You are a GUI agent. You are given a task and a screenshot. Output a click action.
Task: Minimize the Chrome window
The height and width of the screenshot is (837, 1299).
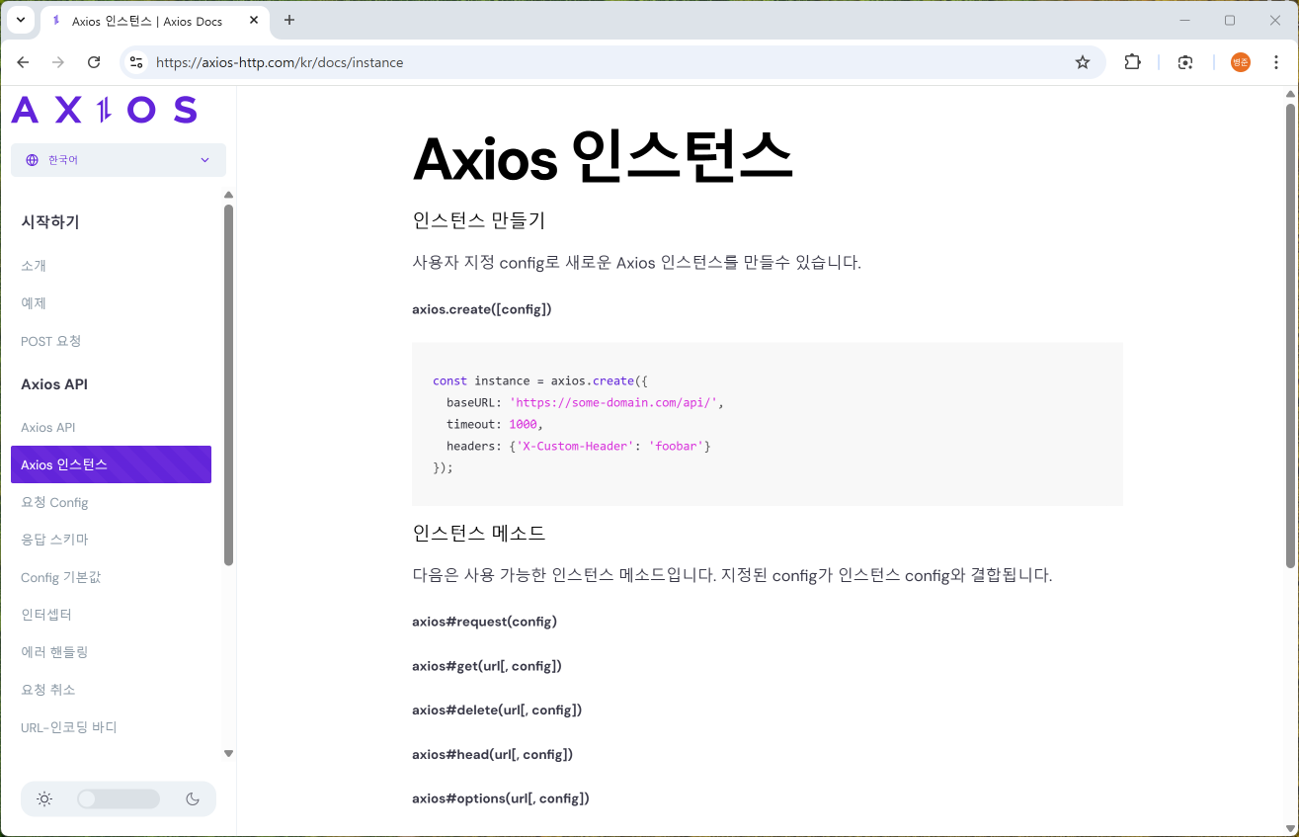point(1185,20)
